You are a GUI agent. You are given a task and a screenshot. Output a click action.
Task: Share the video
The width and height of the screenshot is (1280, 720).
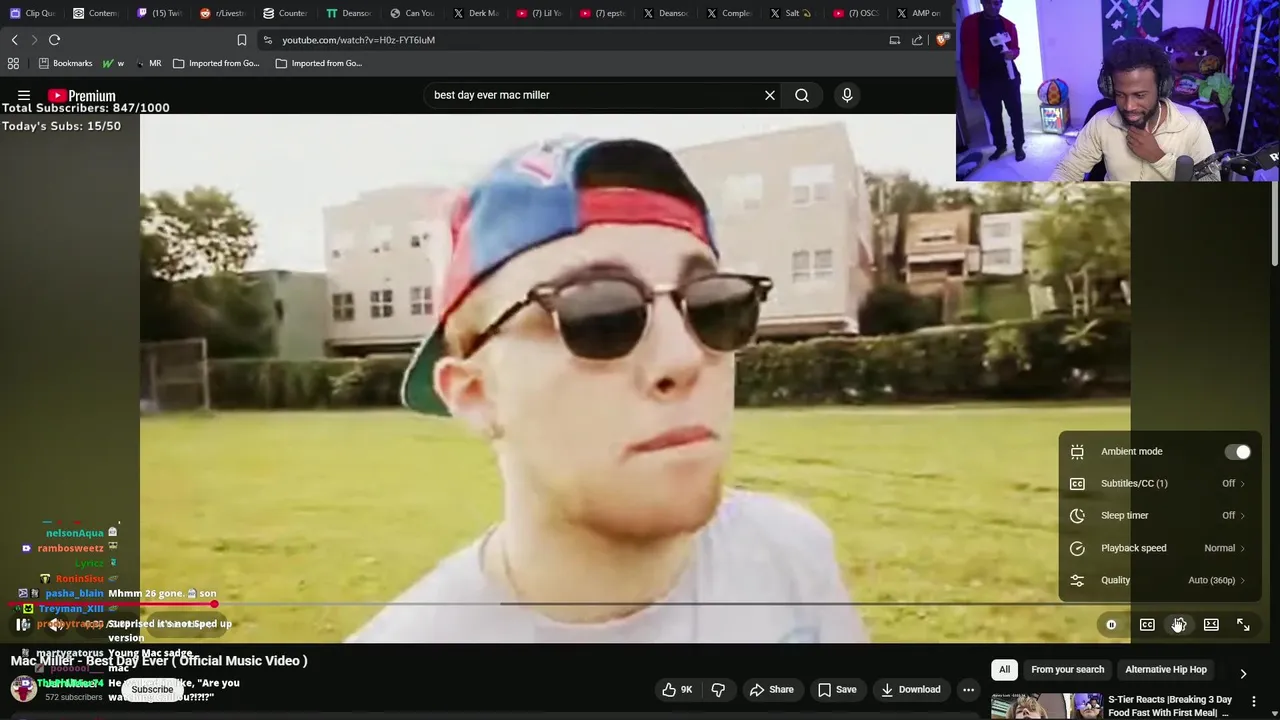point(771,689)
